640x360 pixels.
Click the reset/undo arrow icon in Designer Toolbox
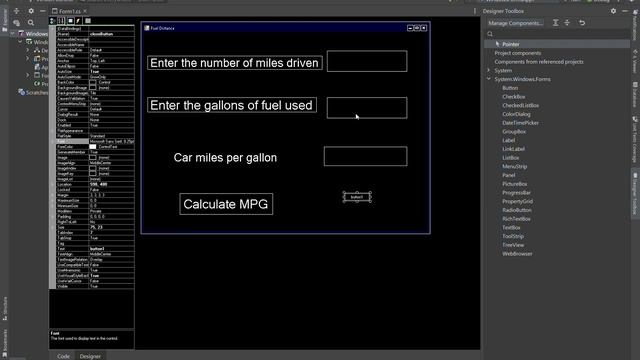tap(582, 23)
